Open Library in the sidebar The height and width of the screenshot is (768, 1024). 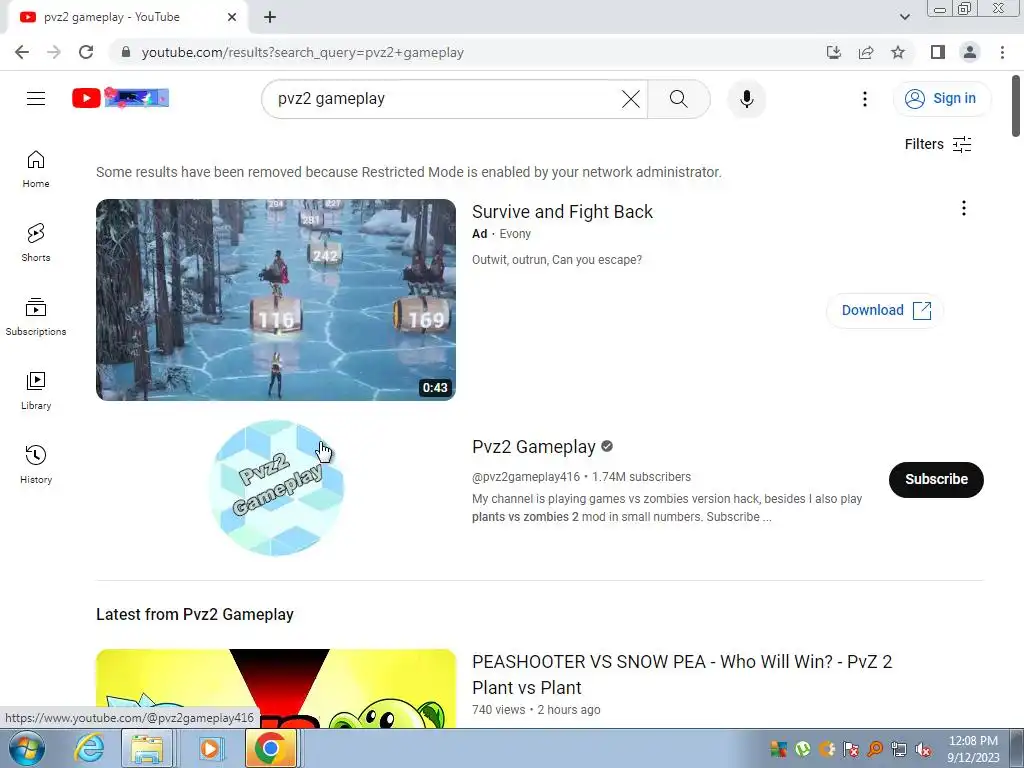point(36,391)
